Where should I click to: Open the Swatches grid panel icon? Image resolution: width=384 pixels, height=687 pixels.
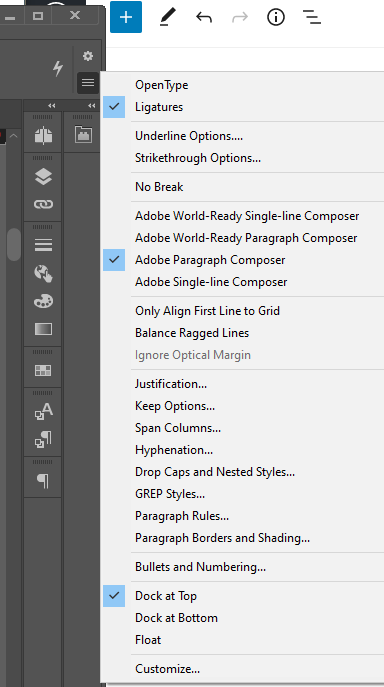pyautogui.click(x=43, y=370)
